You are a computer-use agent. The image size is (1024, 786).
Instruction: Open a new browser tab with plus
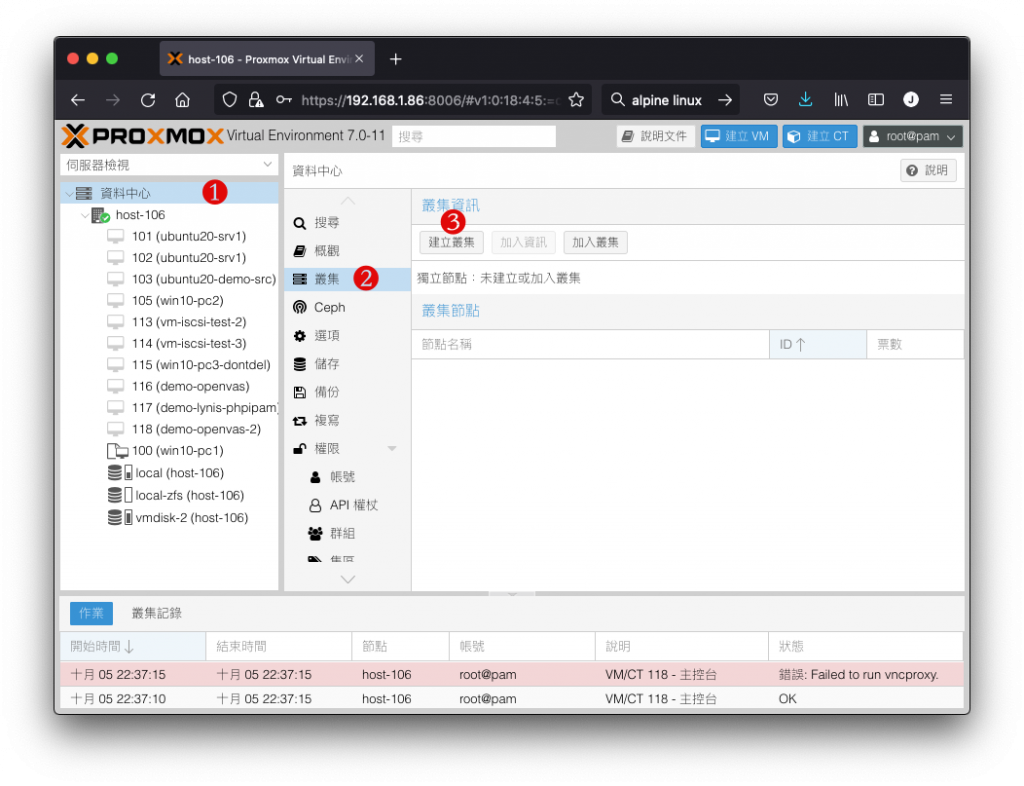[x=396, y=59]
